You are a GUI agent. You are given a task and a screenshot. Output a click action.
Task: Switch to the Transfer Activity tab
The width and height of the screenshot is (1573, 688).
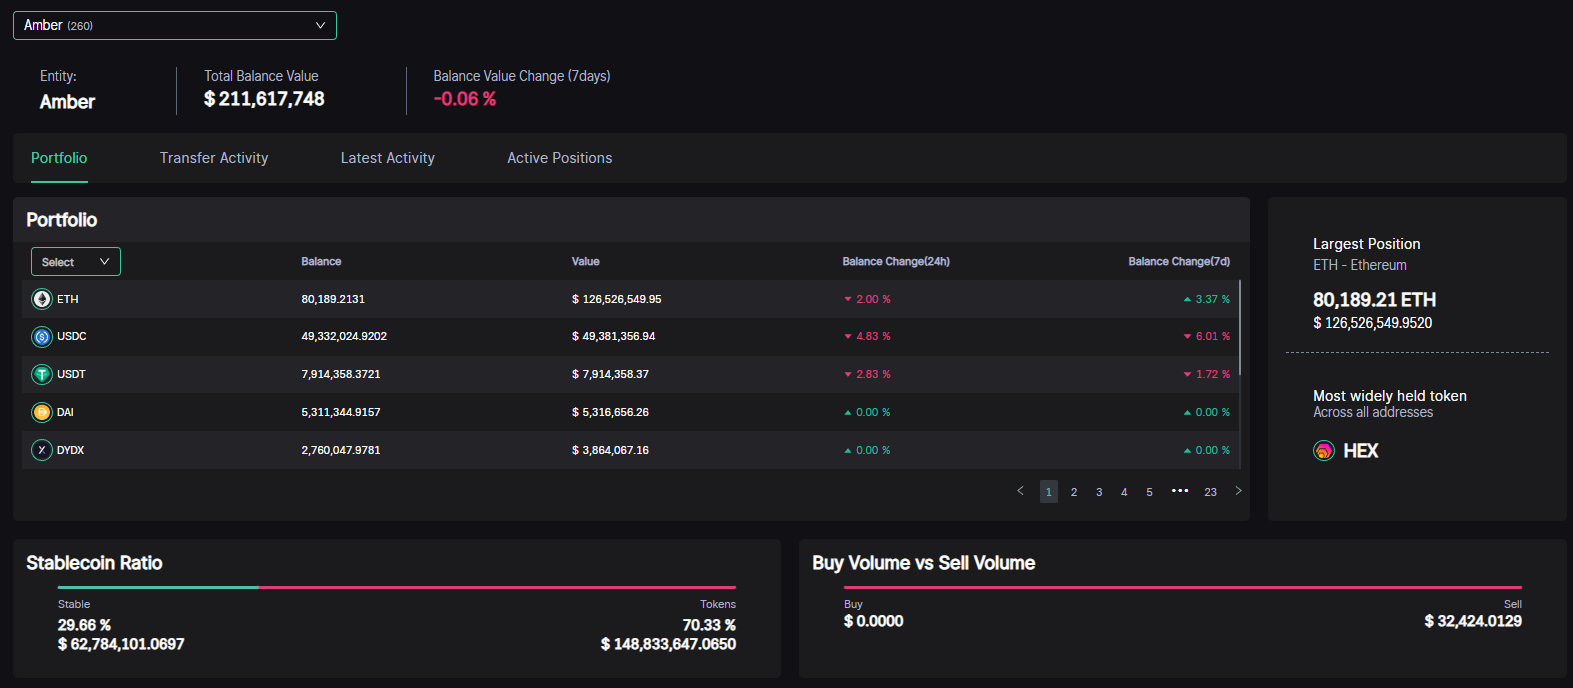[214, 158]
